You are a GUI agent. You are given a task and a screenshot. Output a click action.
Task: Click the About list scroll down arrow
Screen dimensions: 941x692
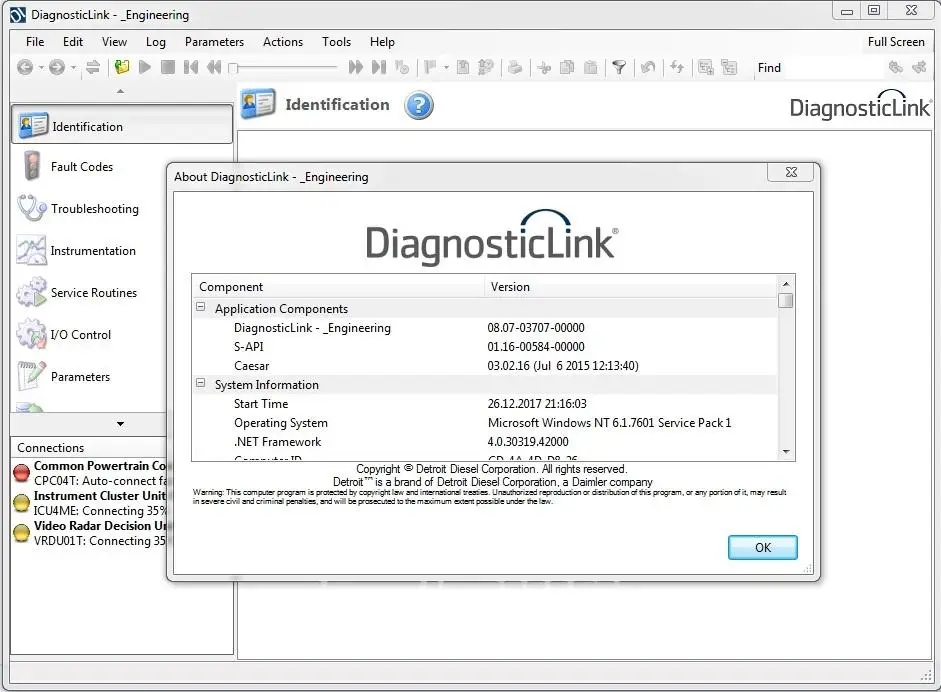(786, 452)
